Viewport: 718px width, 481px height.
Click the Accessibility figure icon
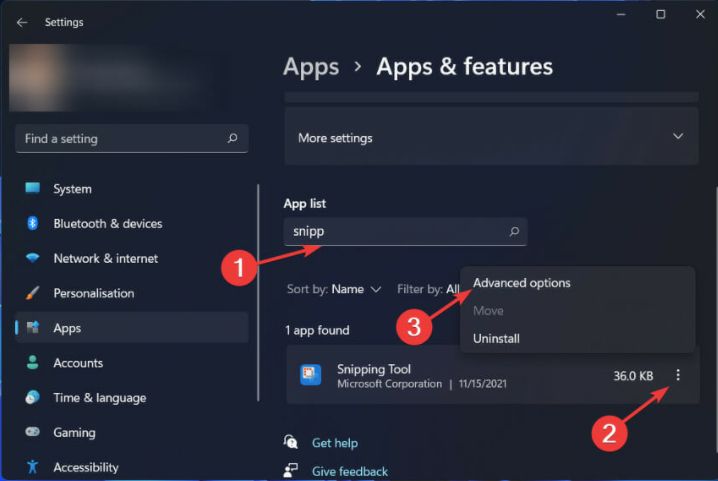pos(33,467)
